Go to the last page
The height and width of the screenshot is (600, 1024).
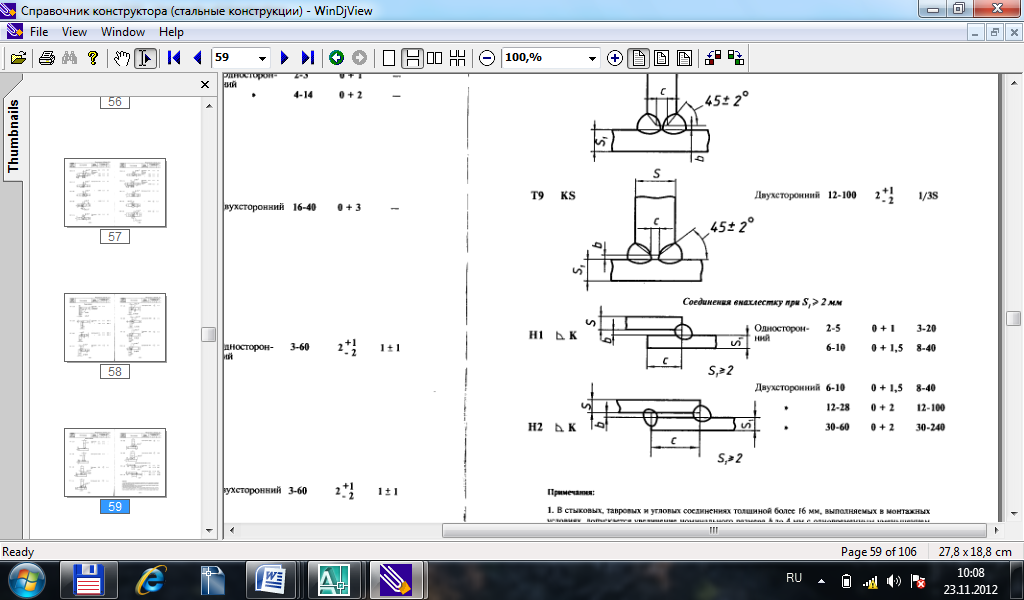(308, 58)
